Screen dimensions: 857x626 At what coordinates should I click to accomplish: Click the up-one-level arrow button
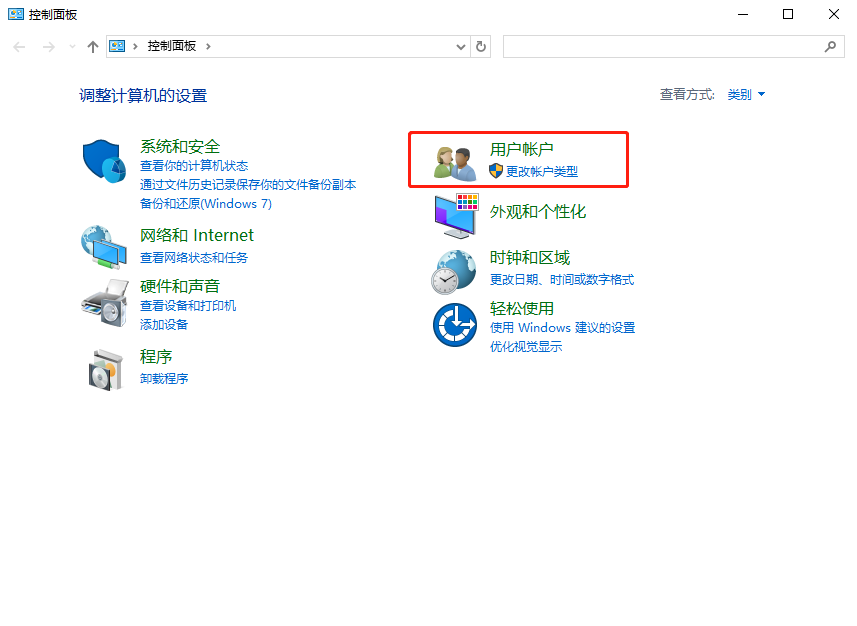(x=92, y=46)
